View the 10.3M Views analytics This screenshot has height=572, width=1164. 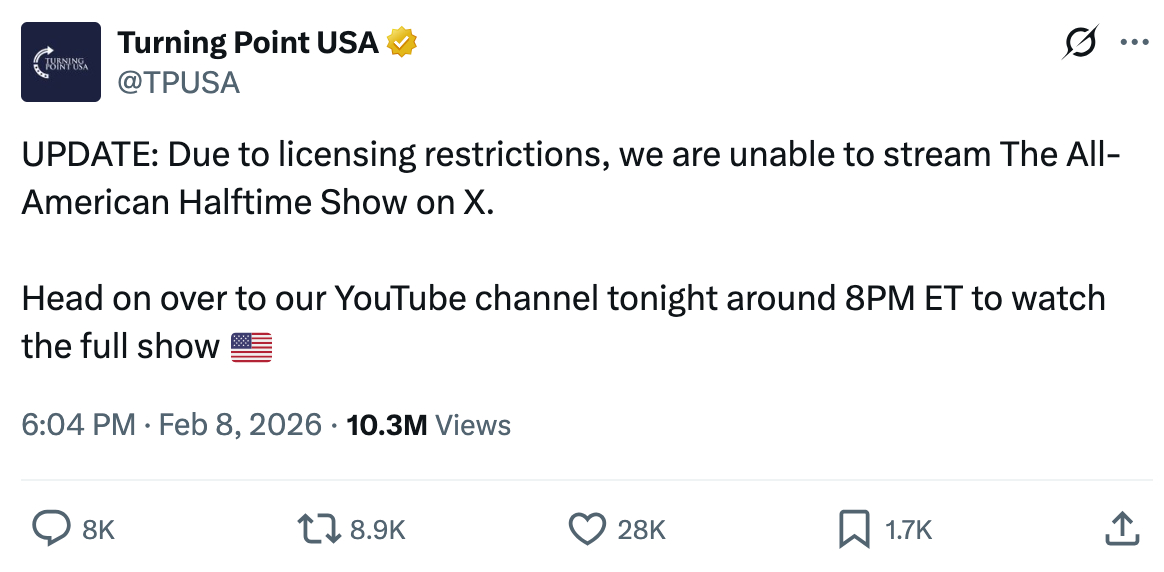pos(428,425)
